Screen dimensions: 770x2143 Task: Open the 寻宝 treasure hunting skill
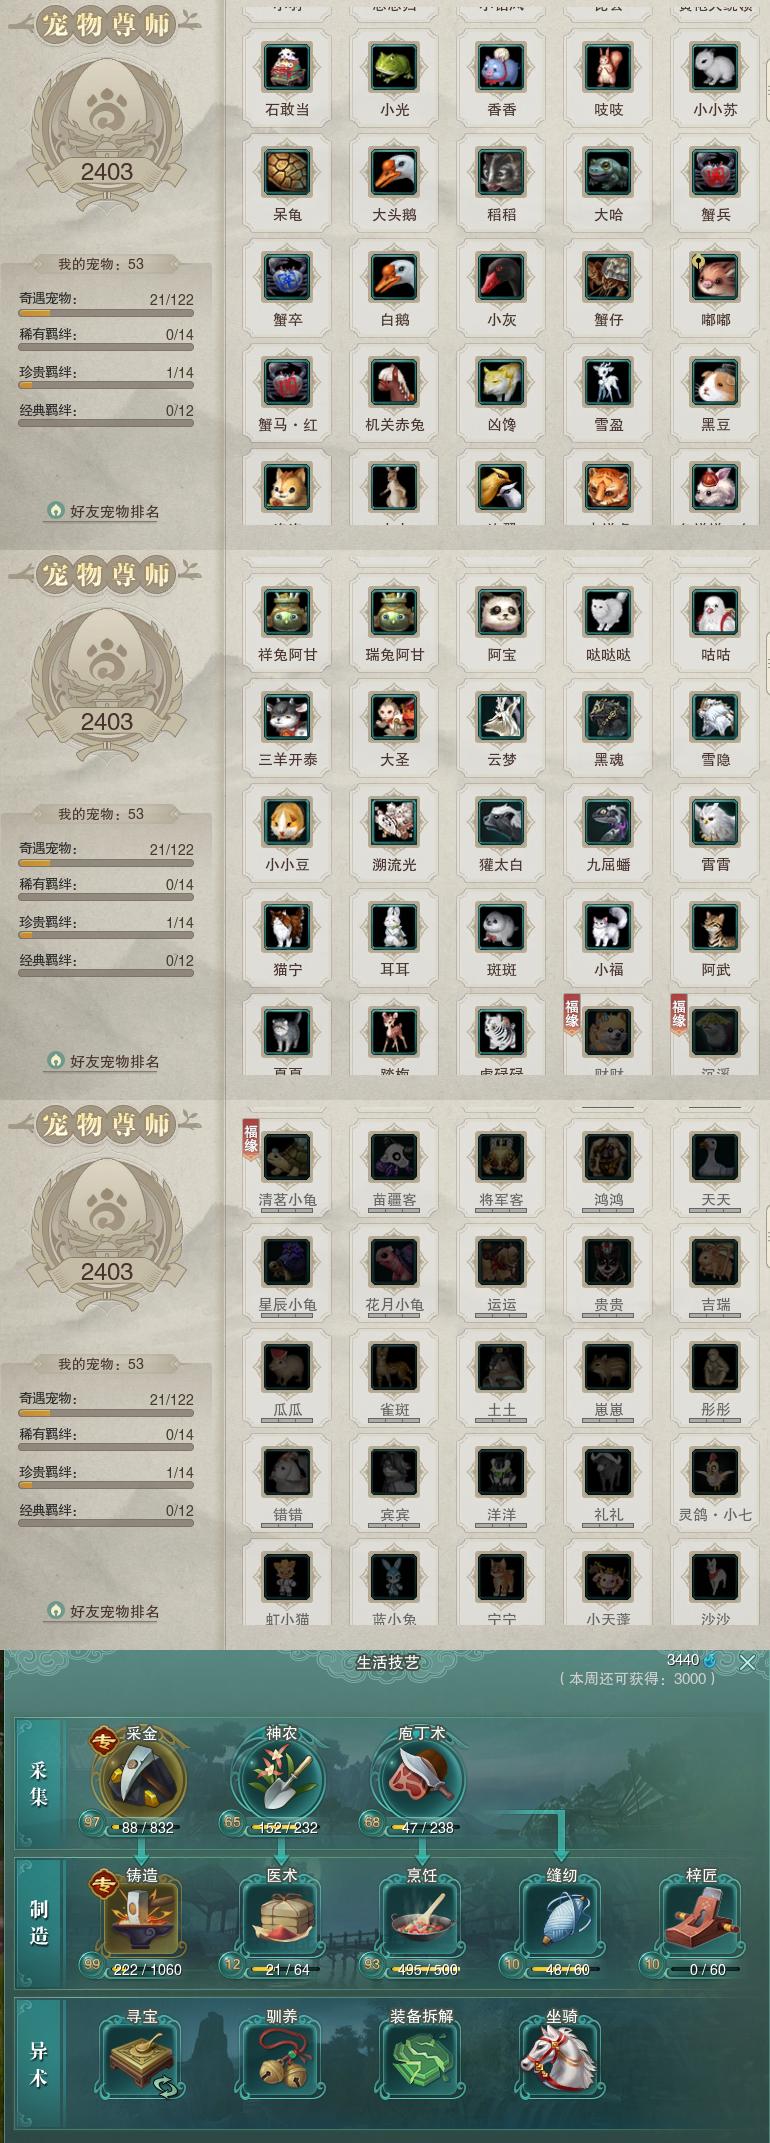tap(141, 2057)
